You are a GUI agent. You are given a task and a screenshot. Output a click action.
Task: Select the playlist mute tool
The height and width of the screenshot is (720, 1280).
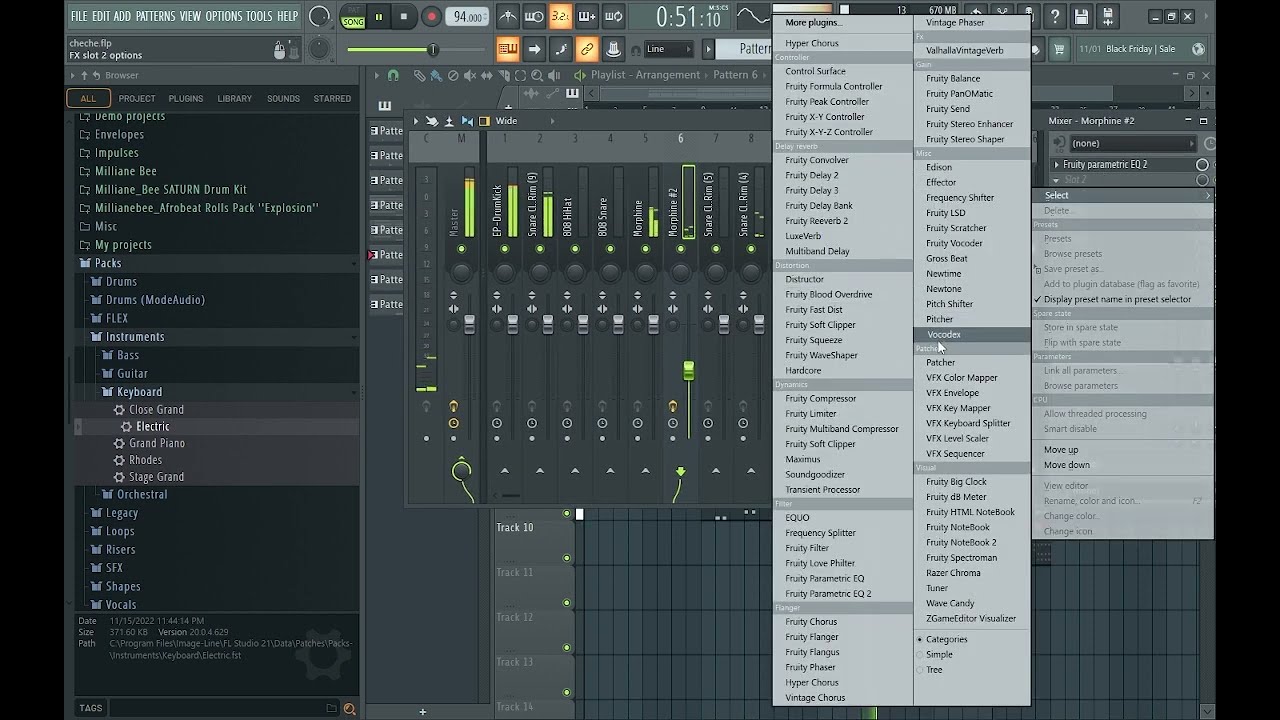[469, 75]
